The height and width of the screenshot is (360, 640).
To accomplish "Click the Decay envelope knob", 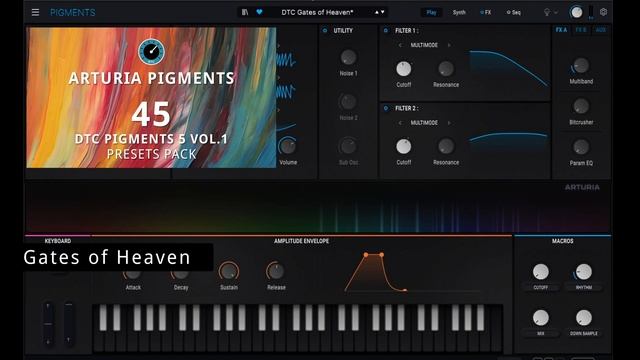I will tap(181, 275).
